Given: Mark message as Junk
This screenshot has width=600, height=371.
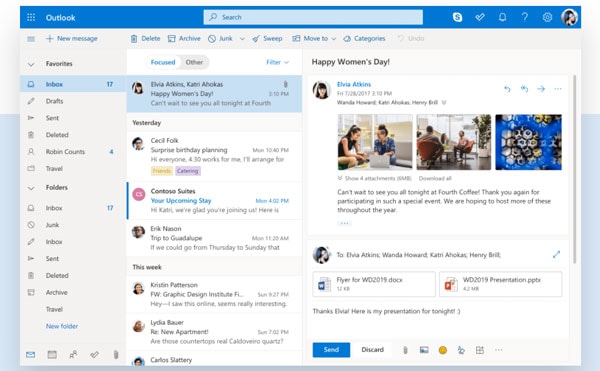Looking at the screenshot, I should [x=220, y=39].
